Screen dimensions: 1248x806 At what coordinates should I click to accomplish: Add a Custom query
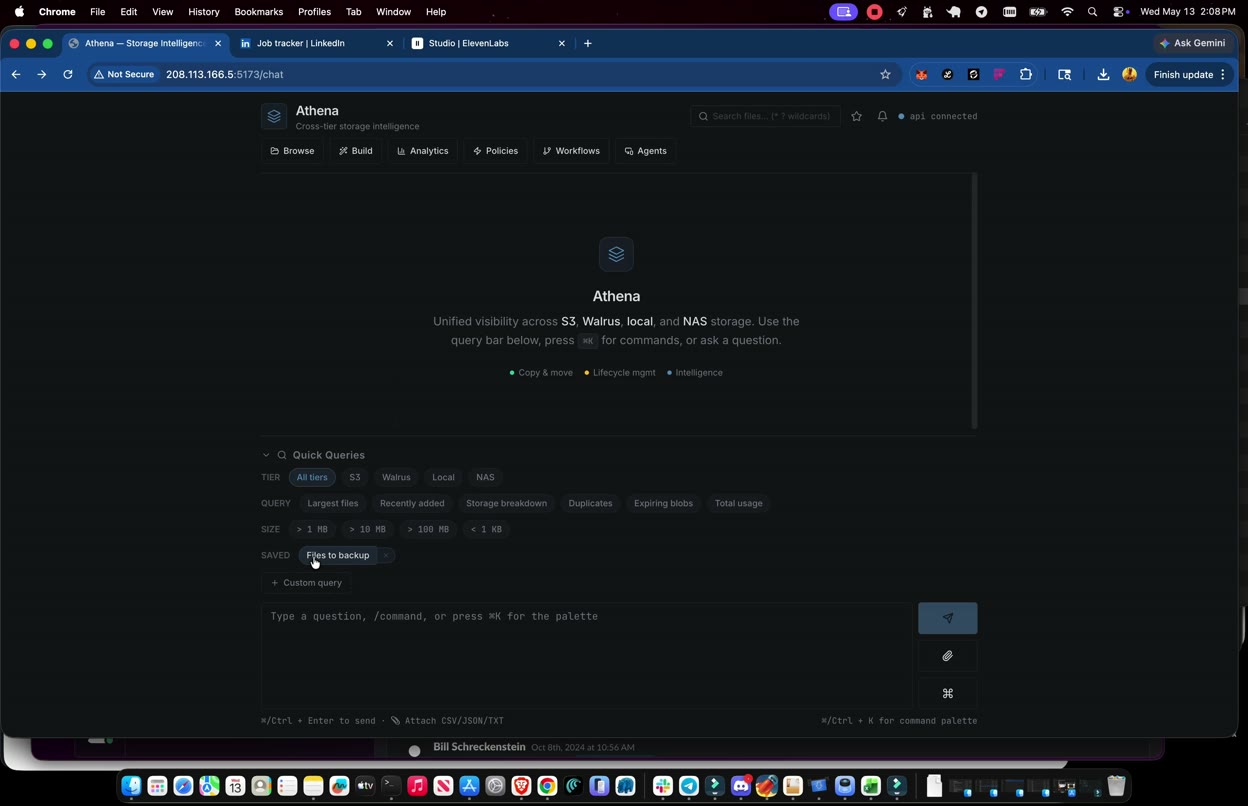pos(306,583)
